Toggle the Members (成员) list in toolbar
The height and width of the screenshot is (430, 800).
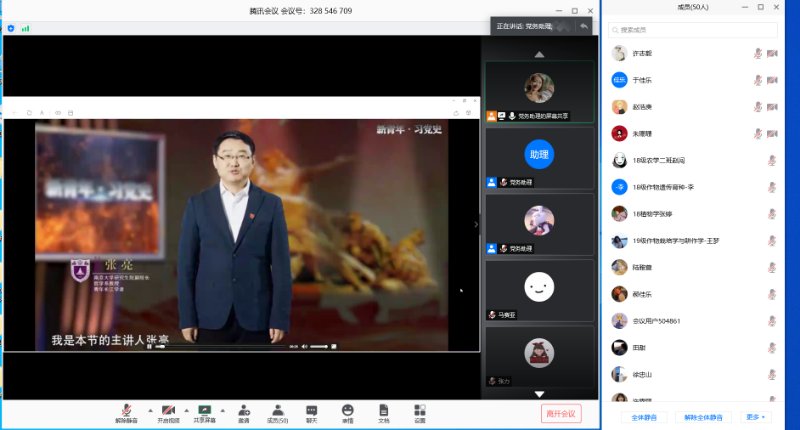(x=276, y=412)
